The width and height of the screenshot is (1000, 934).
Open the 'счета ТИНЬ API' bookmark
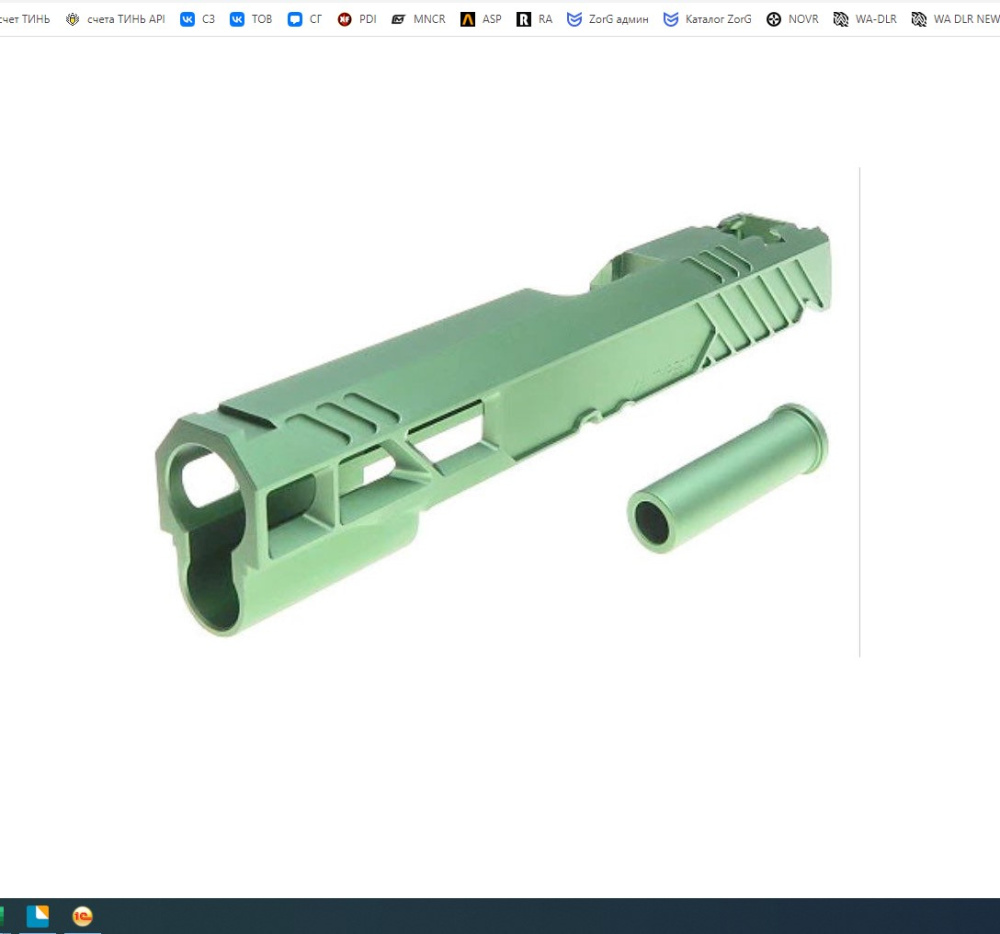coord(115,19)
